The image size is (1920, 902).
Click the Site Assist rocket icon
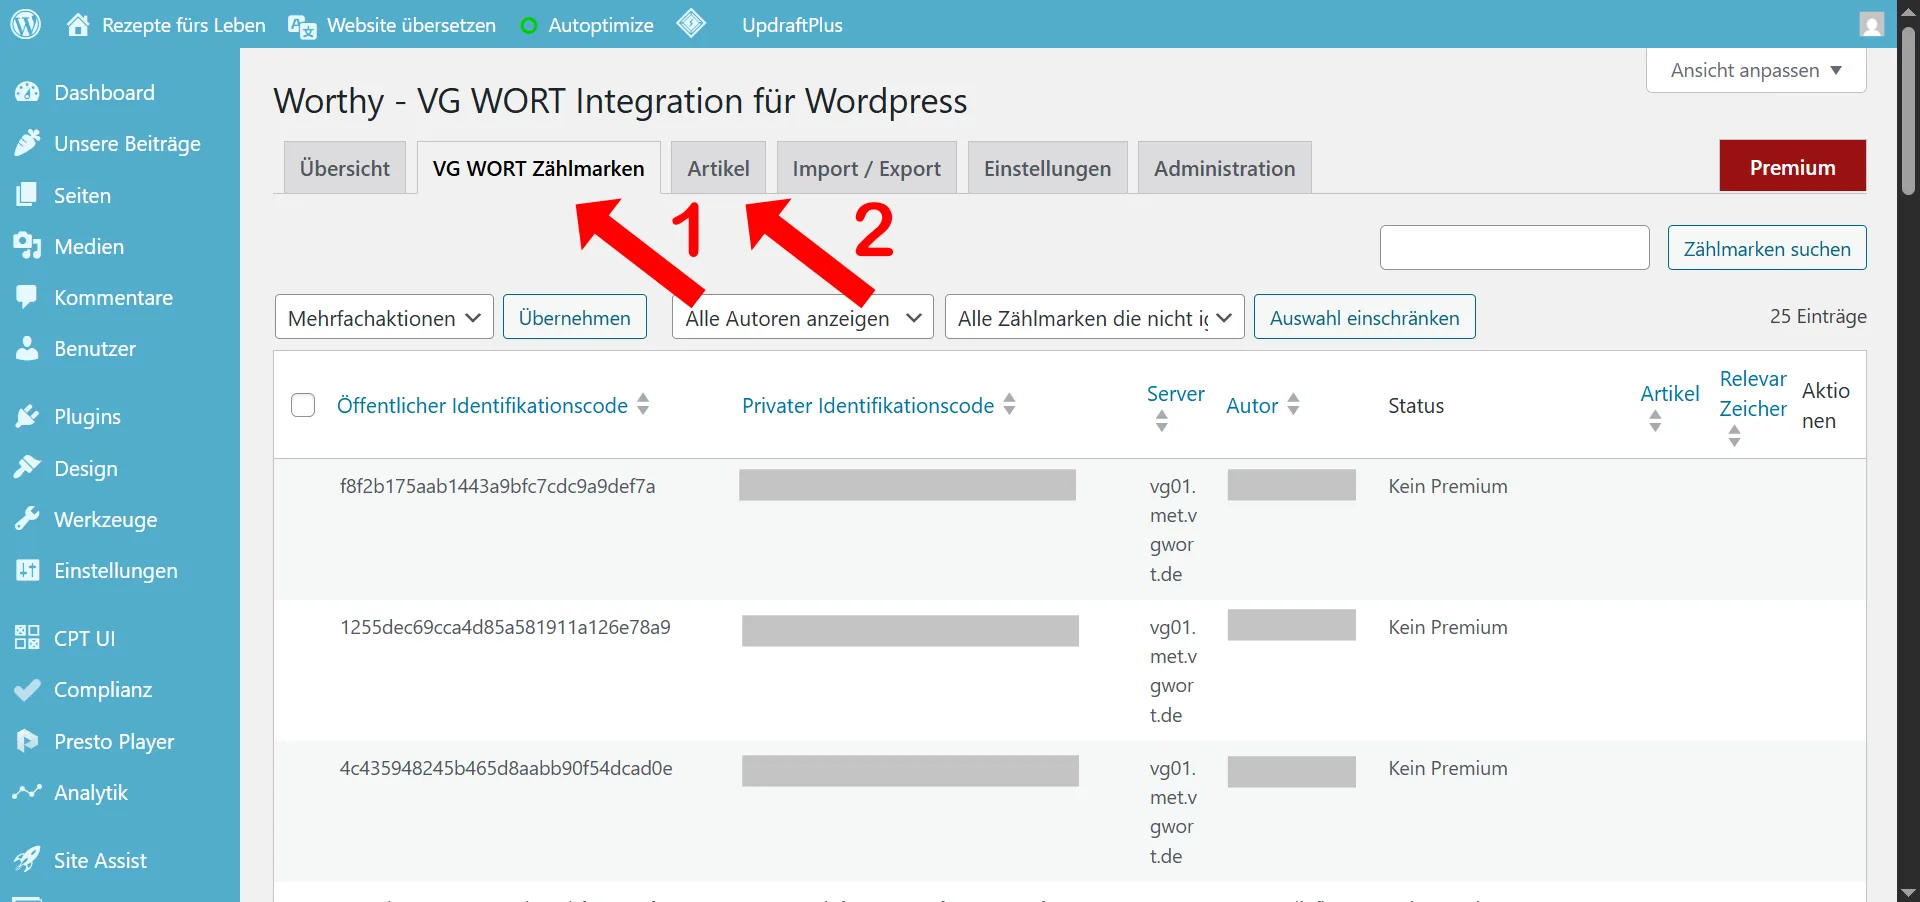(x=27, y=860)
